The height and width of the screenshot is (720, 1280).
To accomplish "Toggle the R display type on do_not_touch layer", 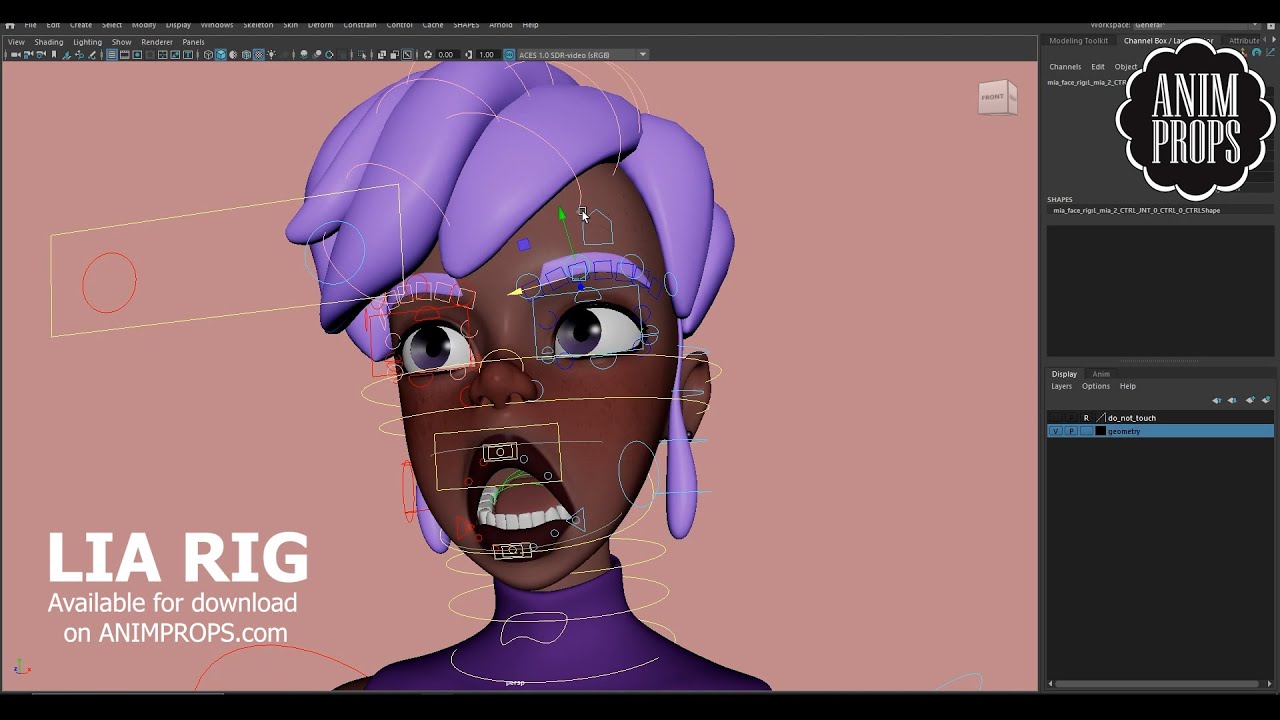I will [1086, 418].
